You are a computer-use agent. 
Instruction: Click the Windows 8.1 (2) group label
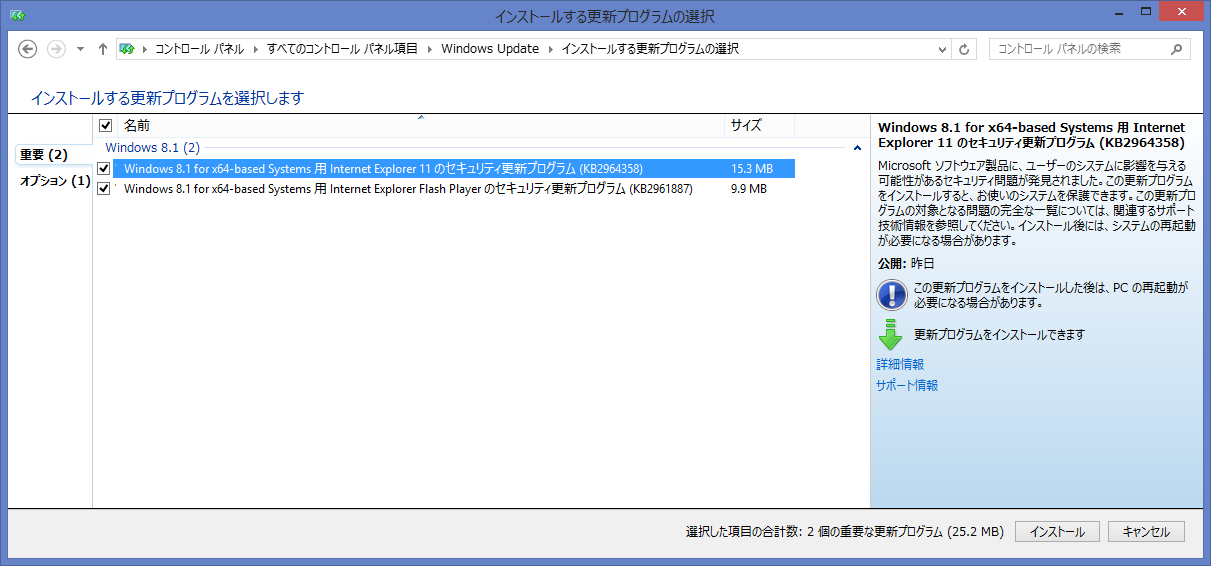click(x=153, y=147)
